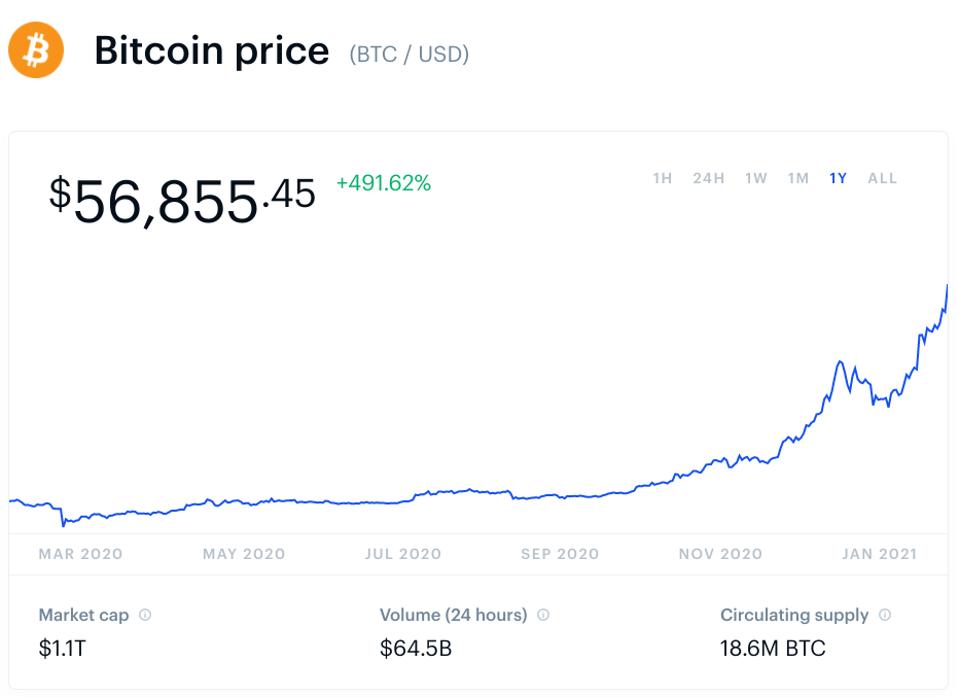This screenshot has height=697, width=959.
Task: Show ALL time price history
Action: click(x=882, y=178)
